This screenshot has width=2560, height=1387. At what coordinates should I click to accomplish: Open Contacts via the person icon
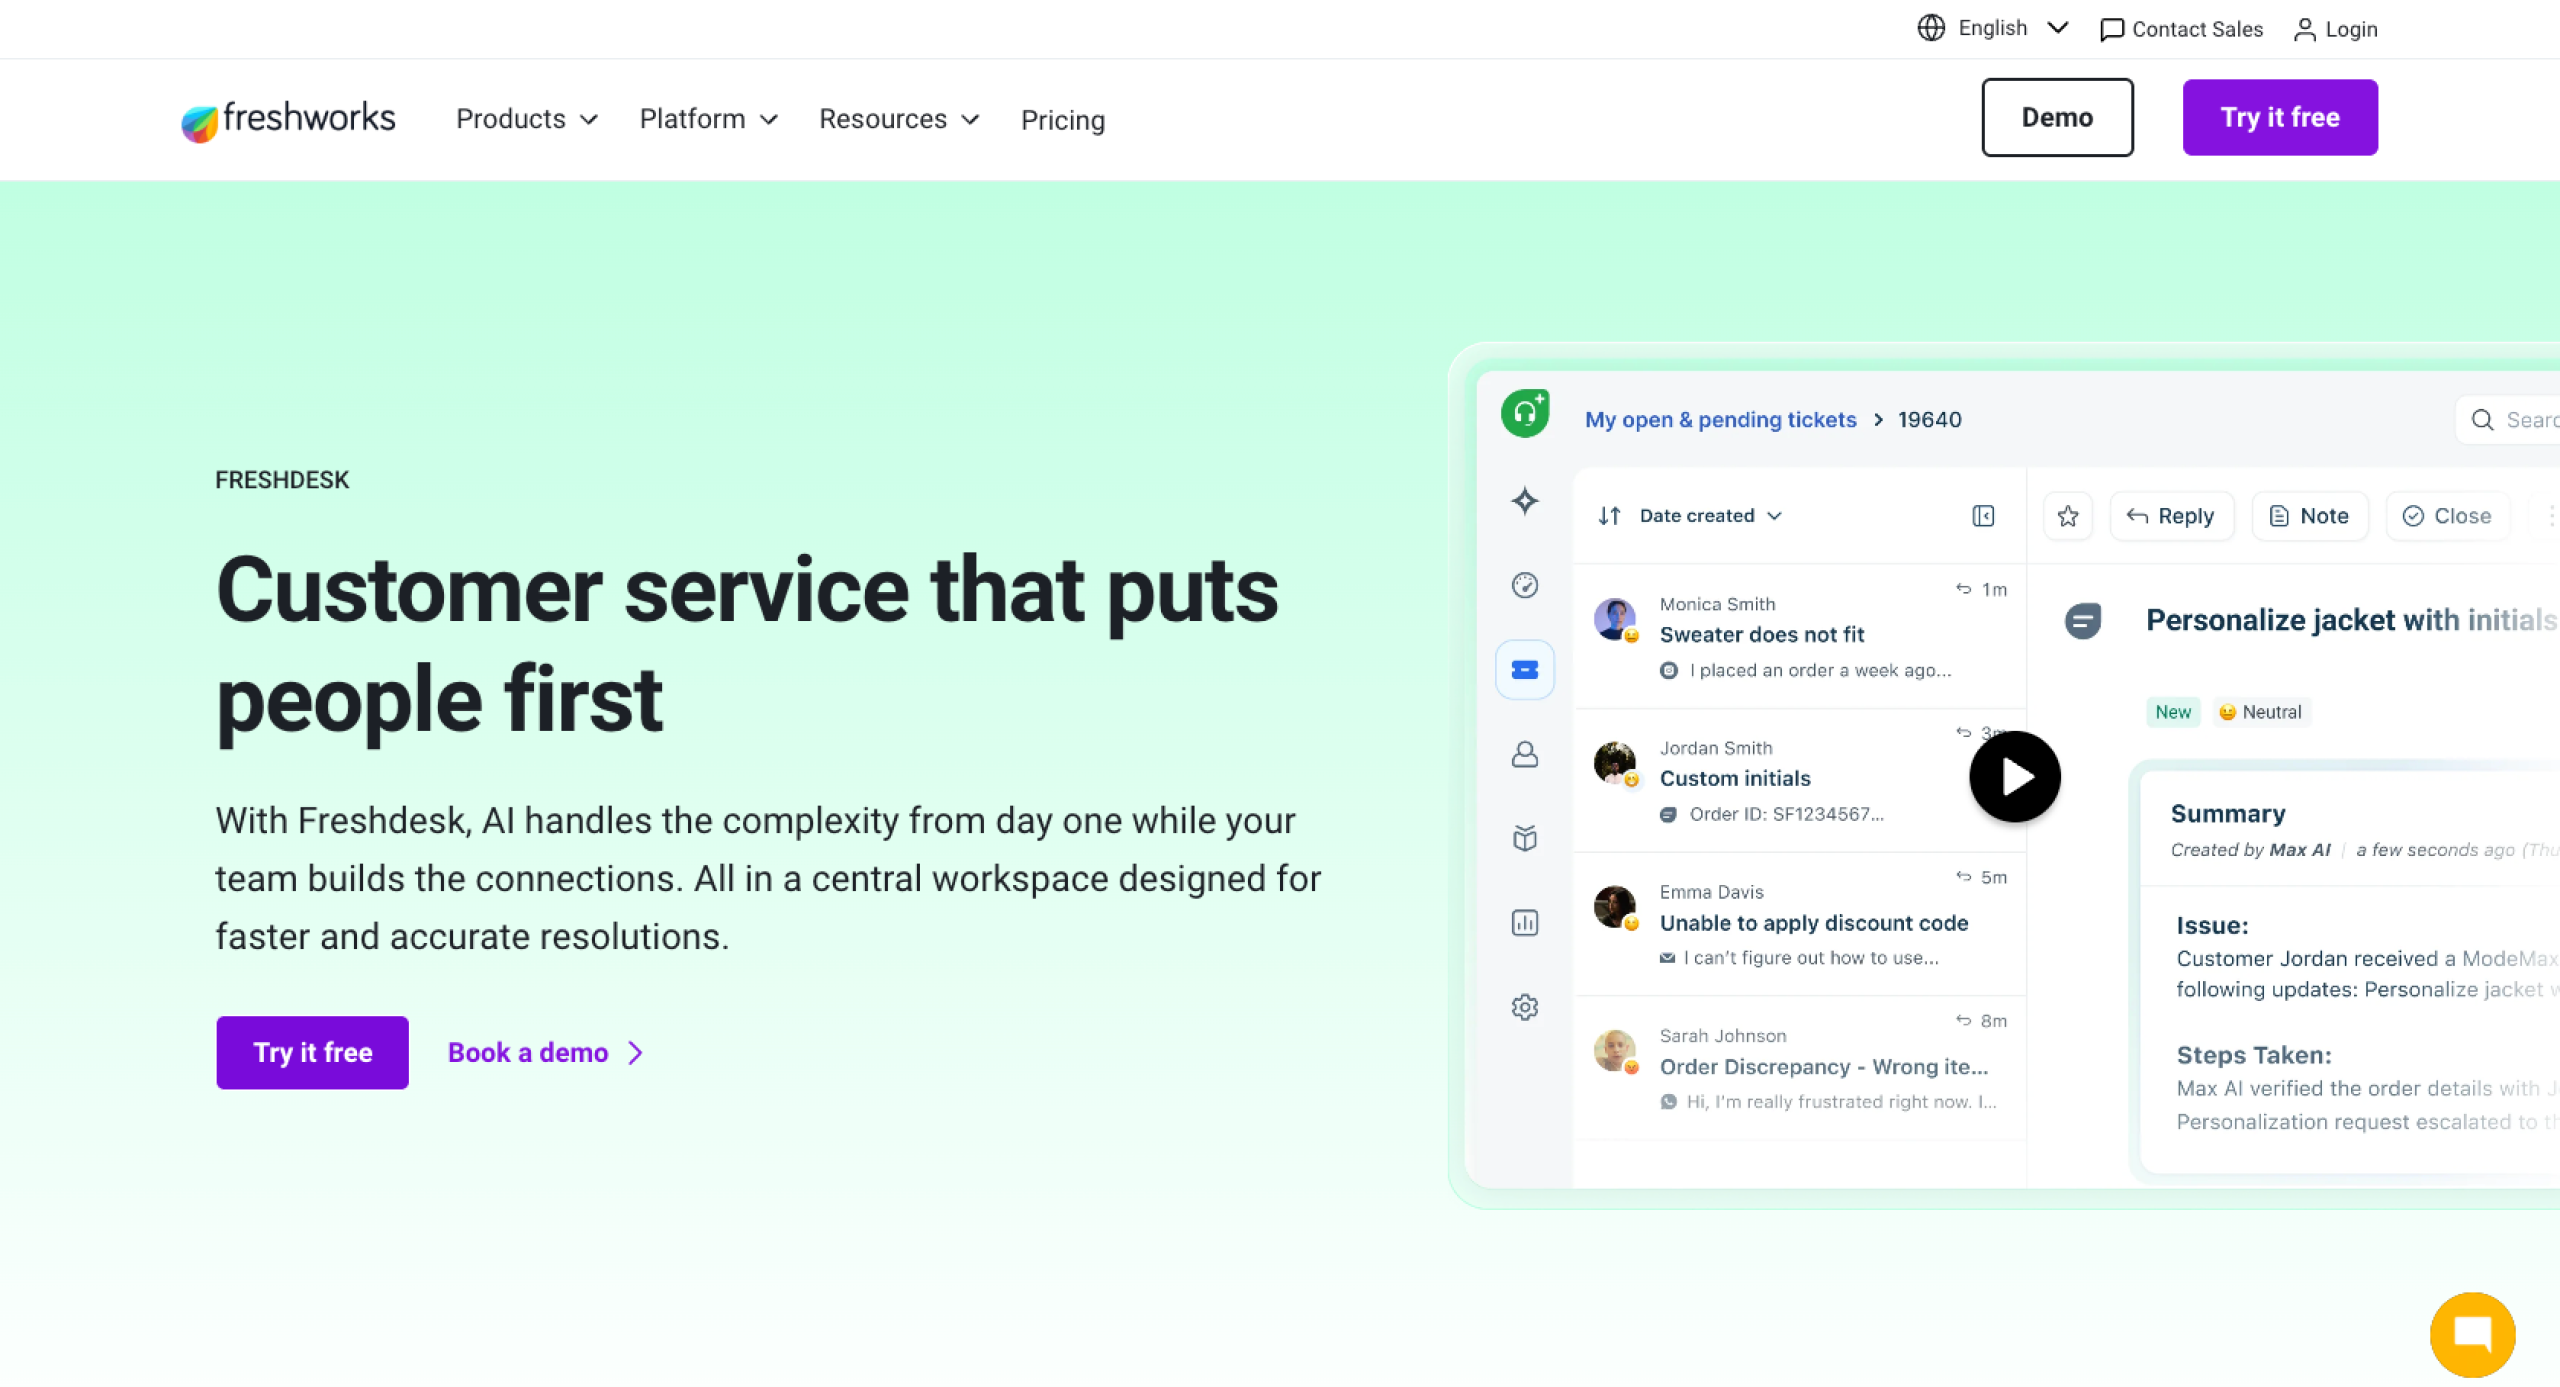pyautogui.click(x=1524, y=755)
